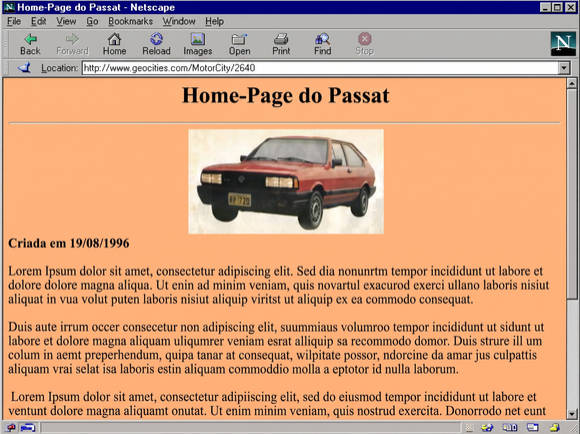The width and height of the screenshot is (580, 434).
Task: Click the status bar message area
Action: (250, 428)
